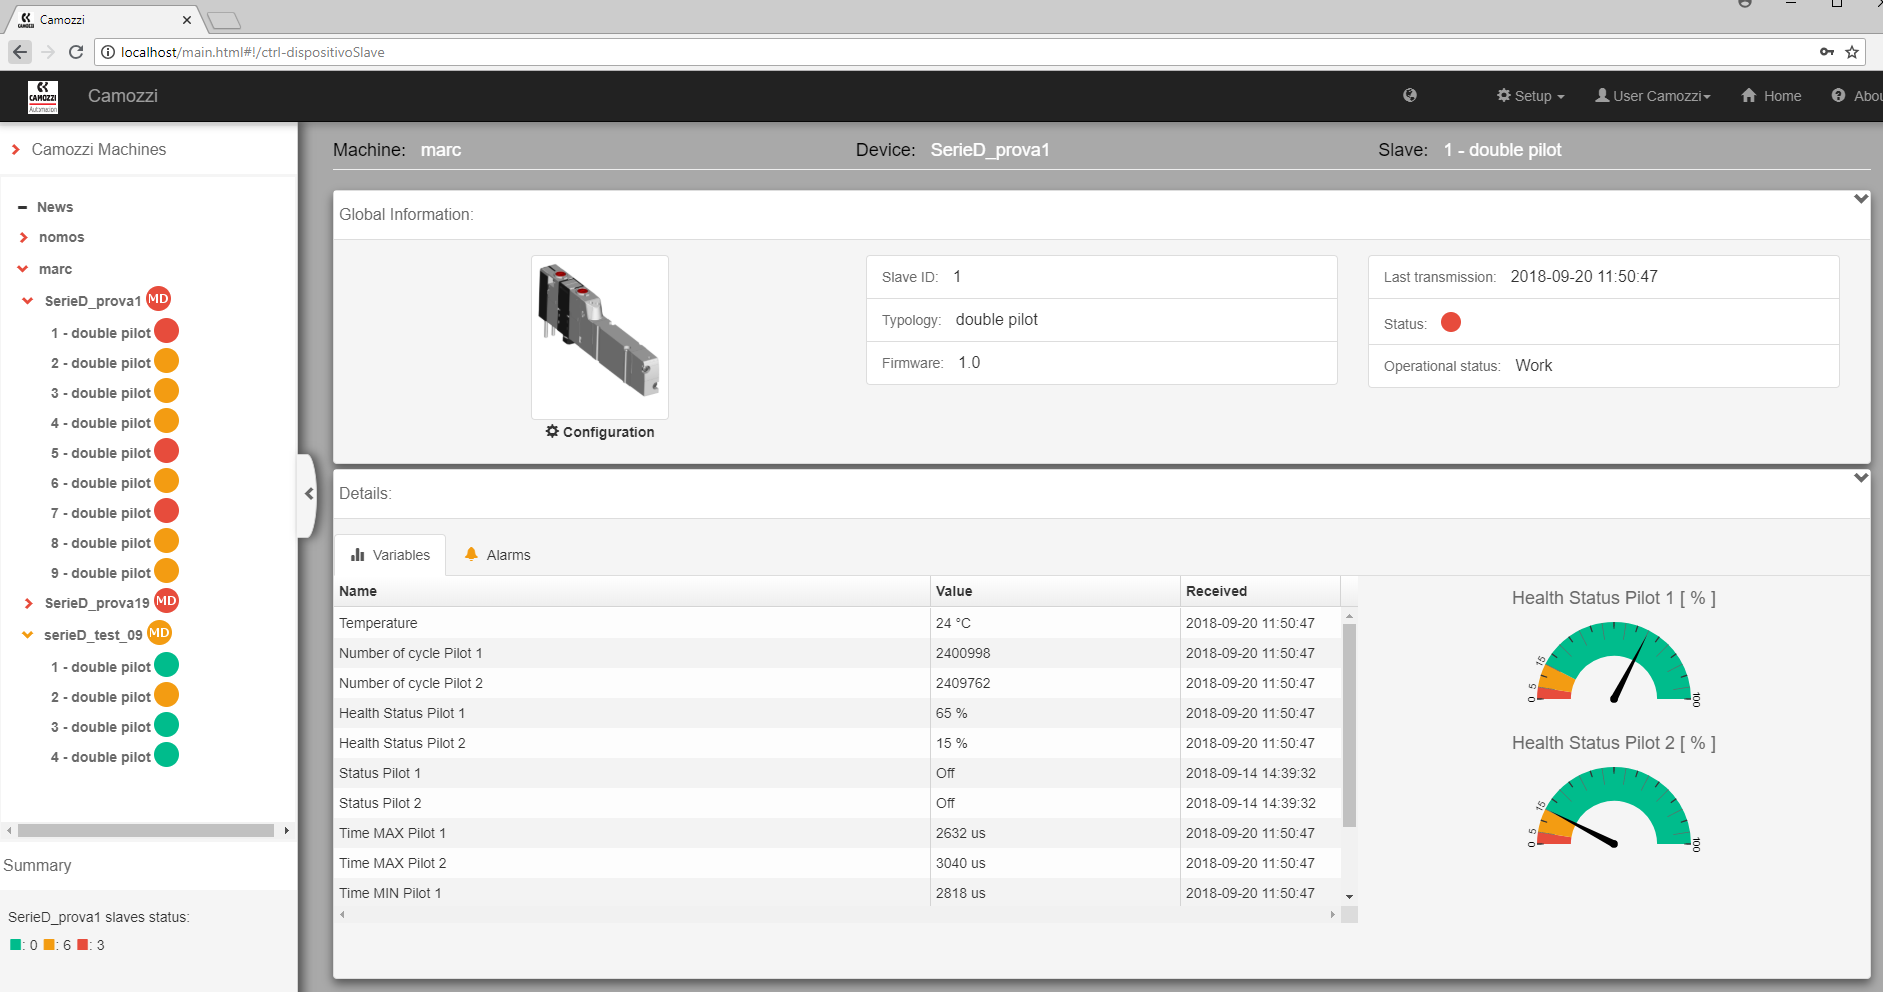Select 4 - double pilot under SerieD_prova1
Screen dimensions: 1883x992
click(x=101, y=423)
